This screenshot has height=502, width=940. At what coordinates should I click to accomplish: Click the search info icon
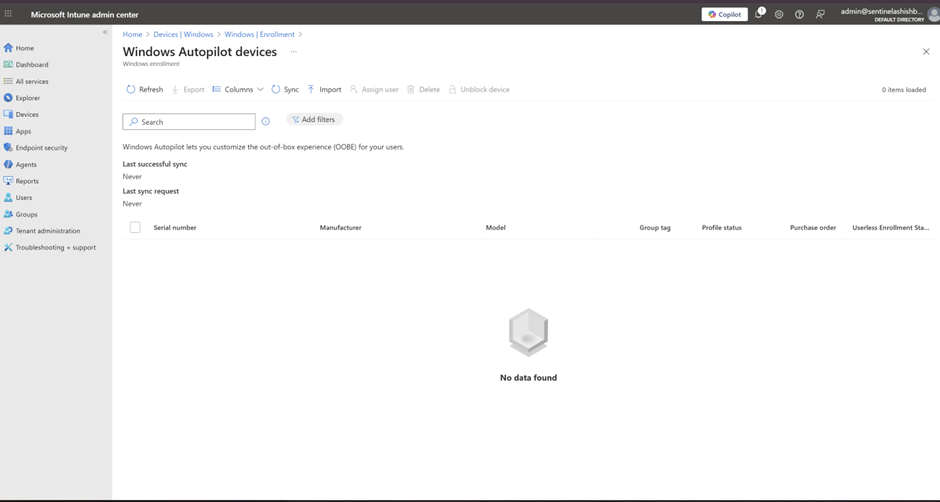(265, 122)
